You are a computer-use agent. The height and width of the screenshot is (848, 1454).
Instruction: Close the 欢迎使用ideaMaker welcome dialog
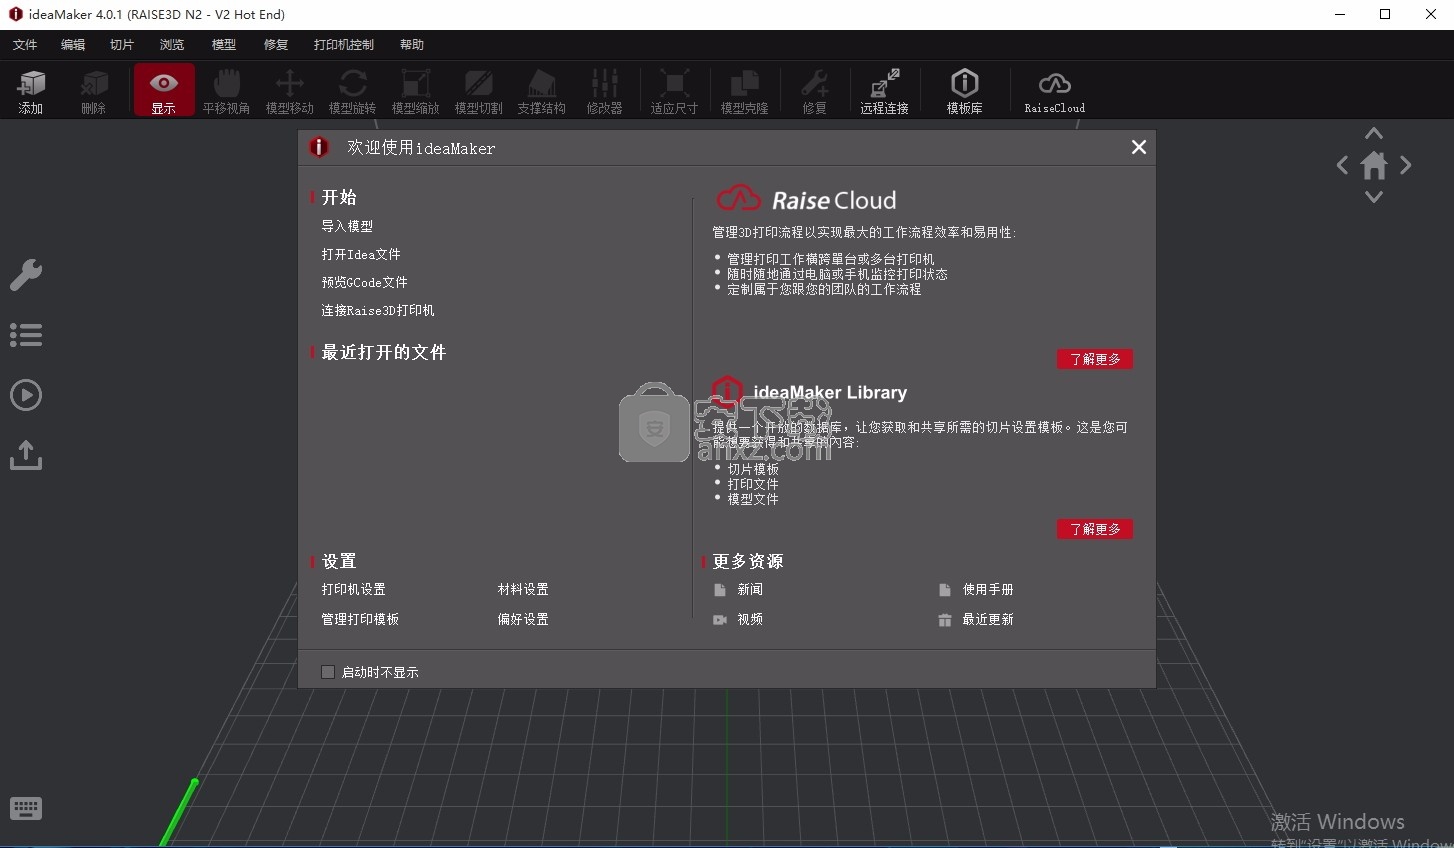pos(1138,147)
